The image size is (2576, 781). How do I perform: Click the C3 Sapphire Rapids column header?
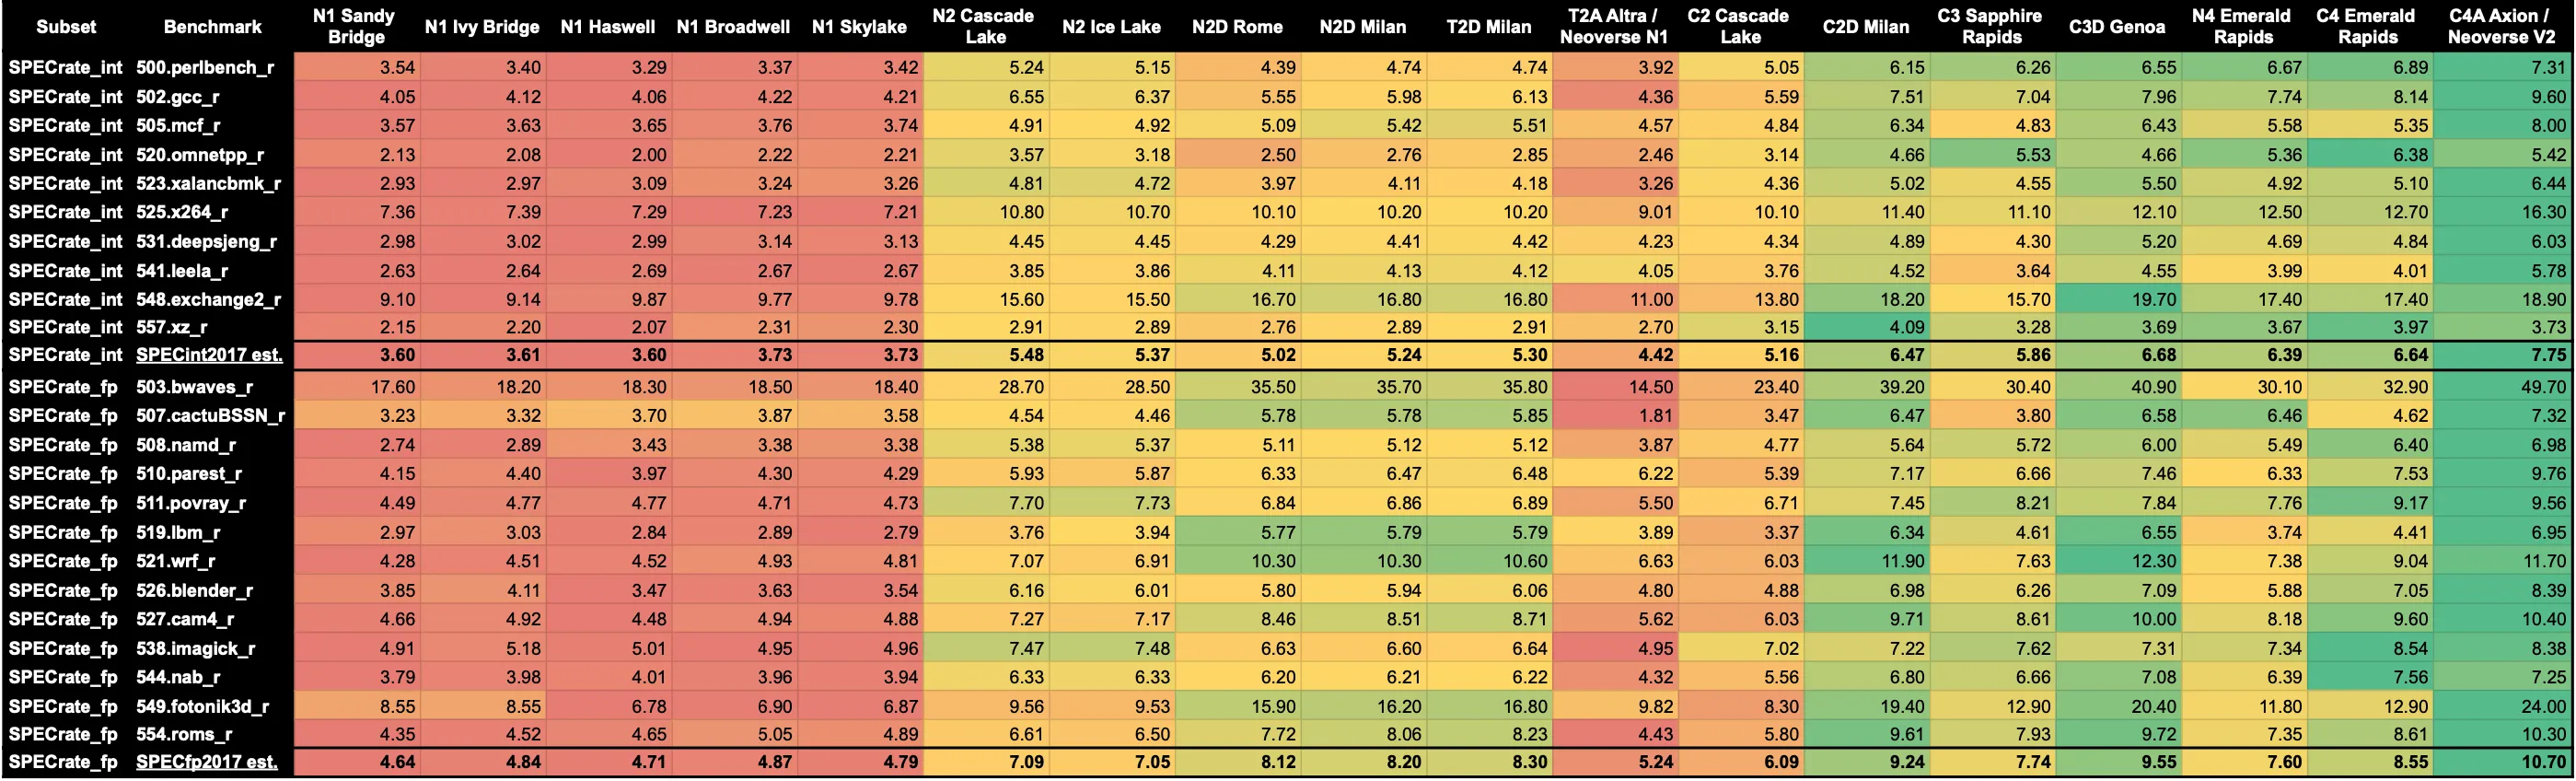pyautogui.click(x=1990, y=27)
